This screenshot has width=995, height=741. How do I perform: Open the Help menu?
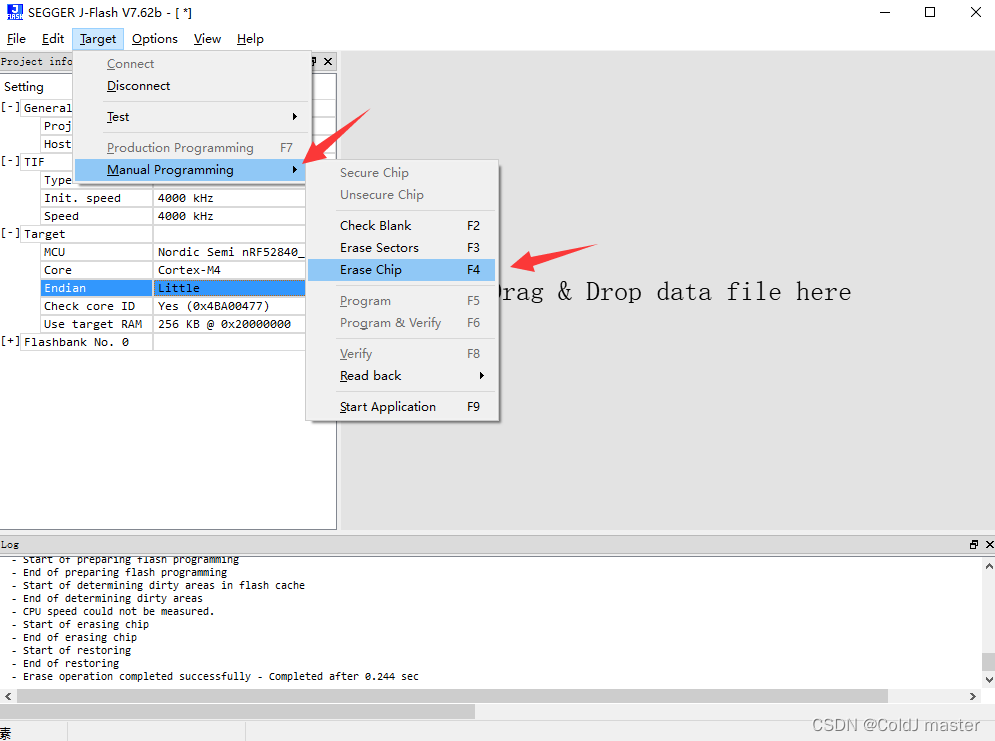click(x=250, y=39)
